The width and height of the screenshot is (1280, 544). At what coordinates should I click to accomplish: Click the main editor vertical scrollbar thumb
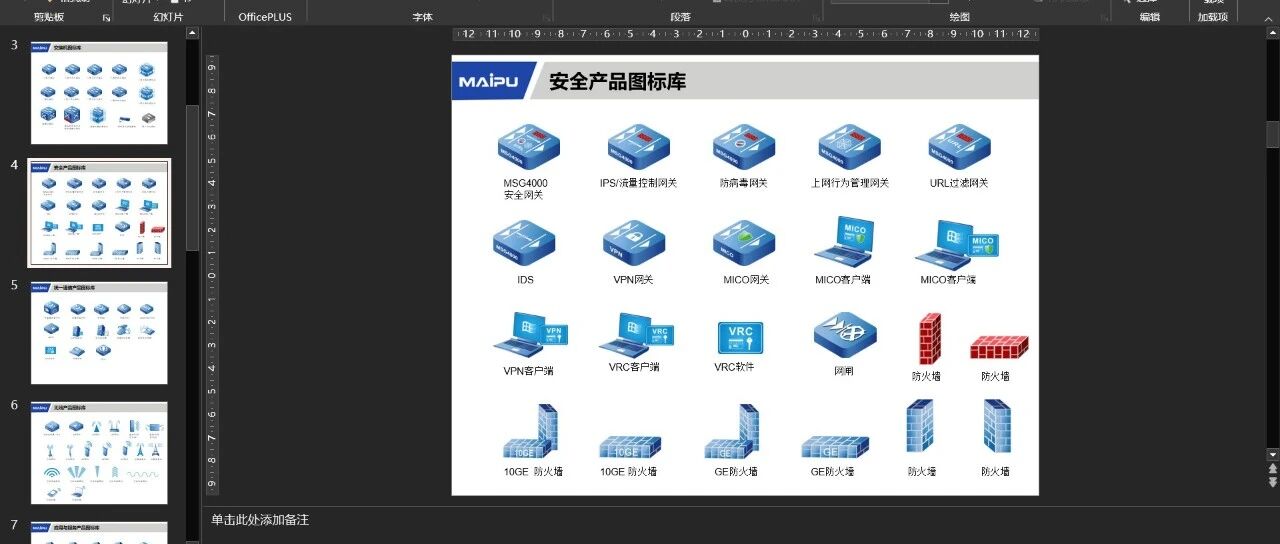coord(1273,134)
